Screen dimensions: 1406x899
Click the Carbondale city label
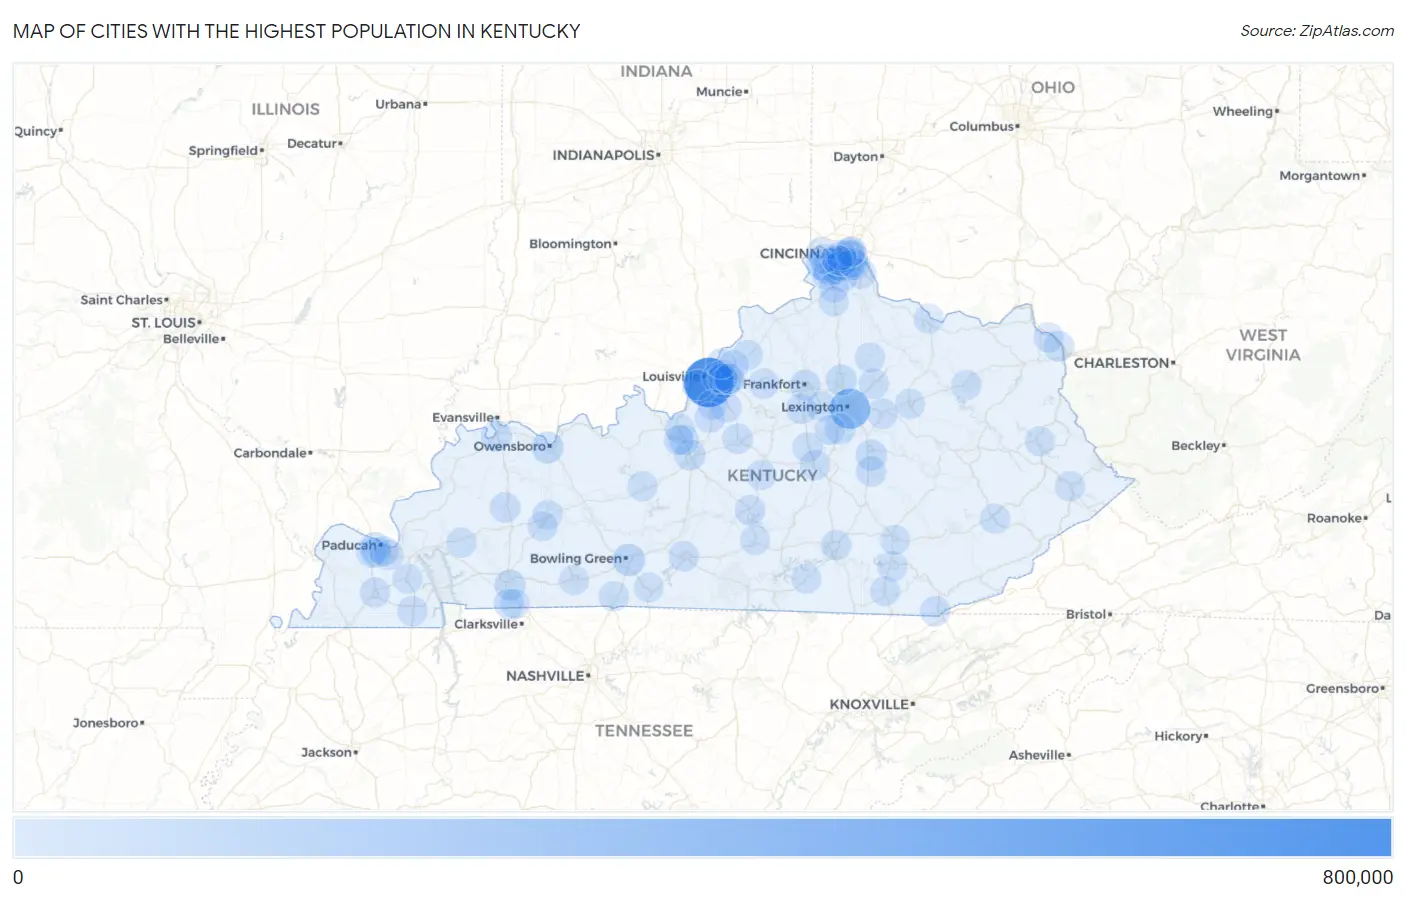pos(270,453)
